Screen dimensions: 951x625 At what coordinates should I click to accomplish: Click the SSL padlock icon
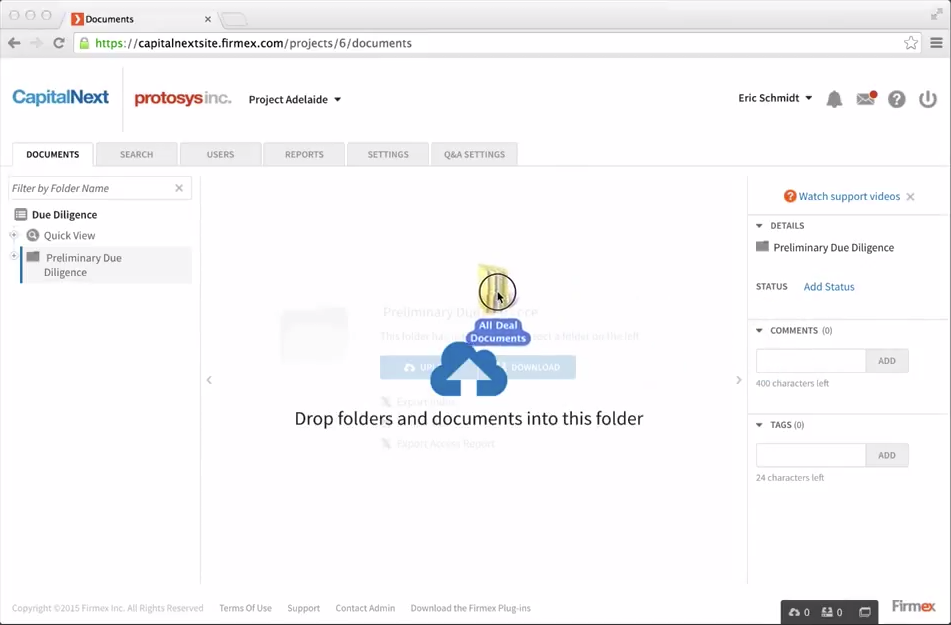pyautogui.click(x=84, y=43)
